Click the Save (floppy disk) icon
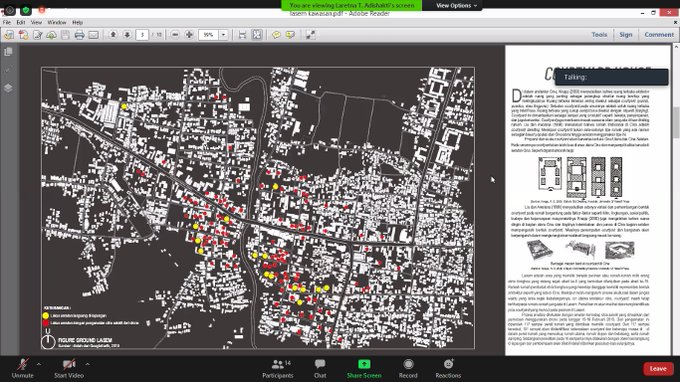680x382 pixels. coord(65,35)
